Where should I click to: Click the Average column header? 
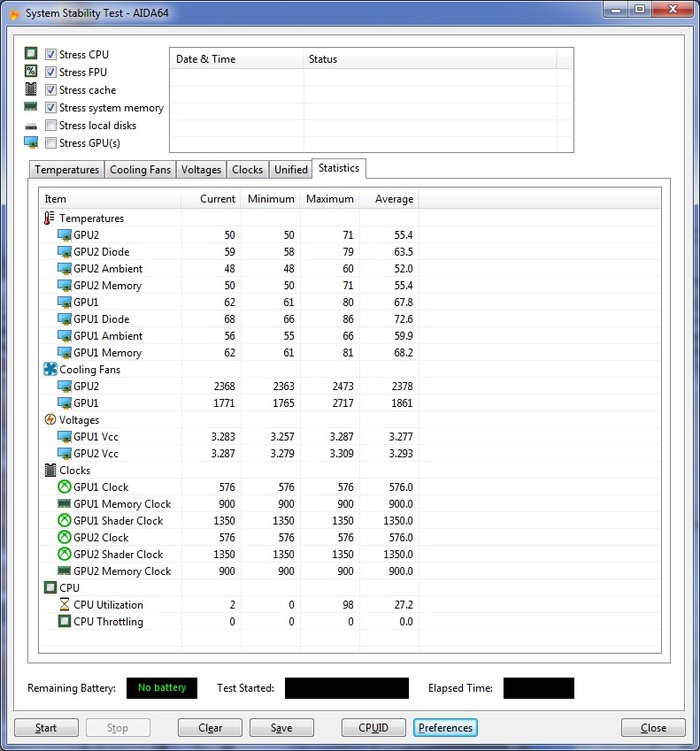(x=389, y=199)
